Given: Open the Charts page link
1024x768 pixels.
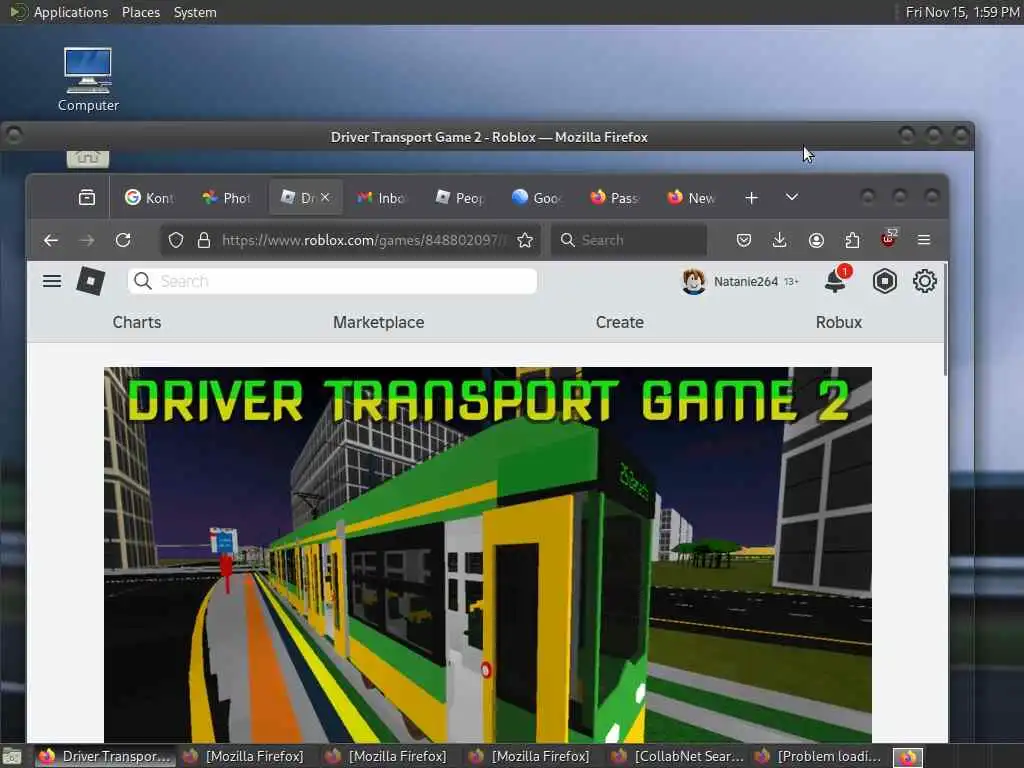Looking at the screenshot, I should click(x=136, y=323).
